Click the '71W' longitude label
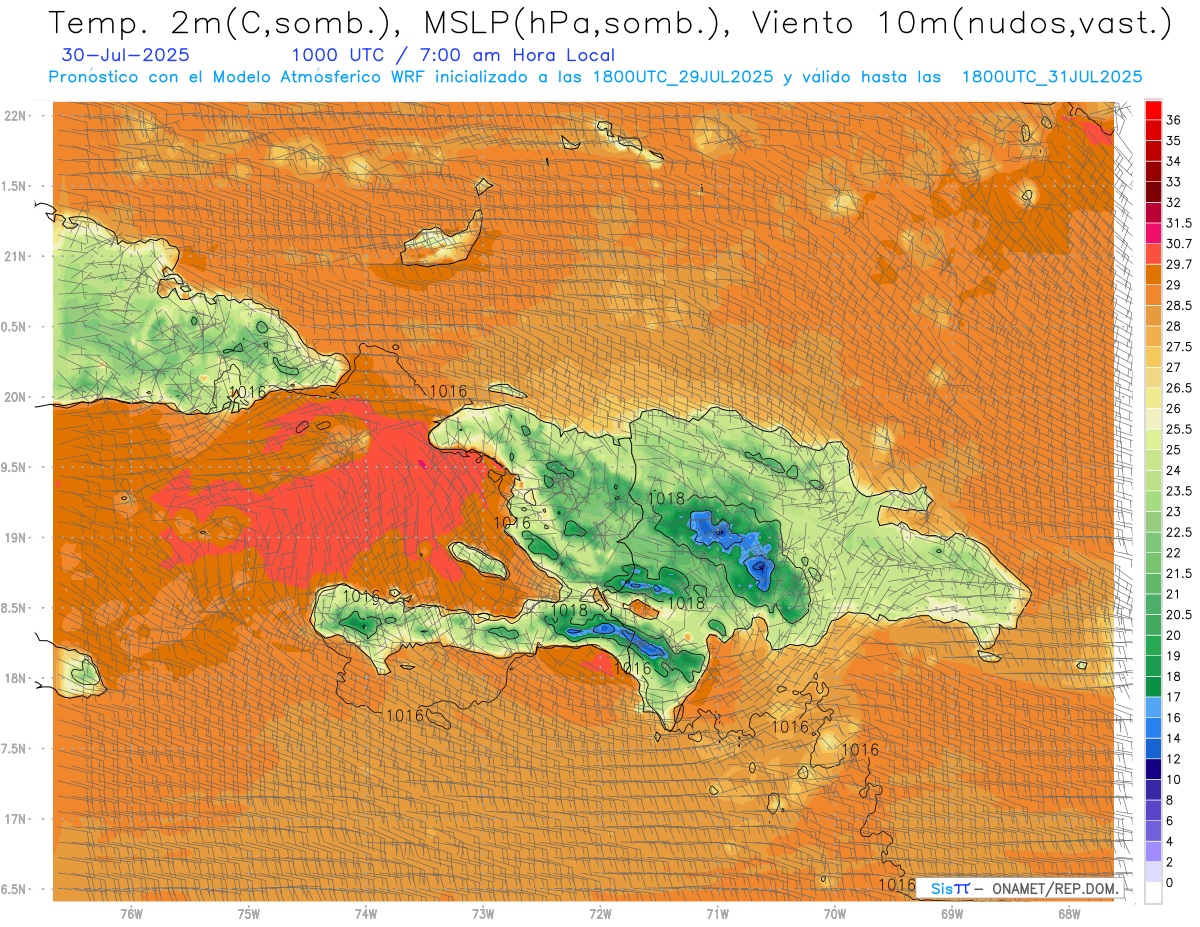 click(x=717, y=914)
